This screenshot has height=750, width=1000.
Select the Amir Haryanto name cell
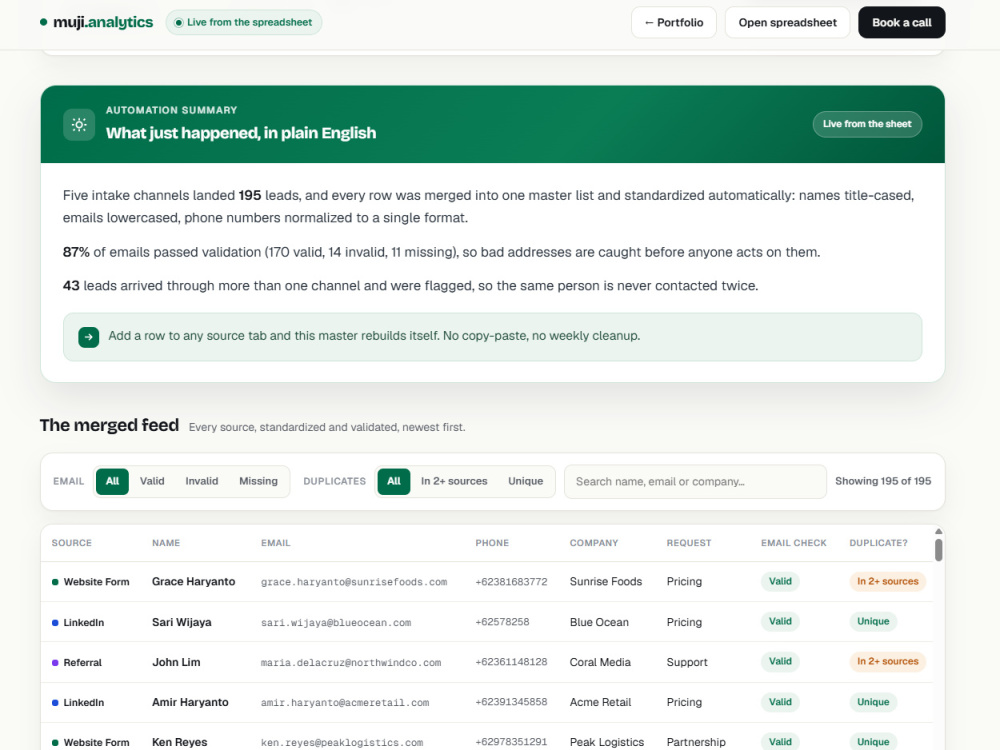tap(190, 702)
